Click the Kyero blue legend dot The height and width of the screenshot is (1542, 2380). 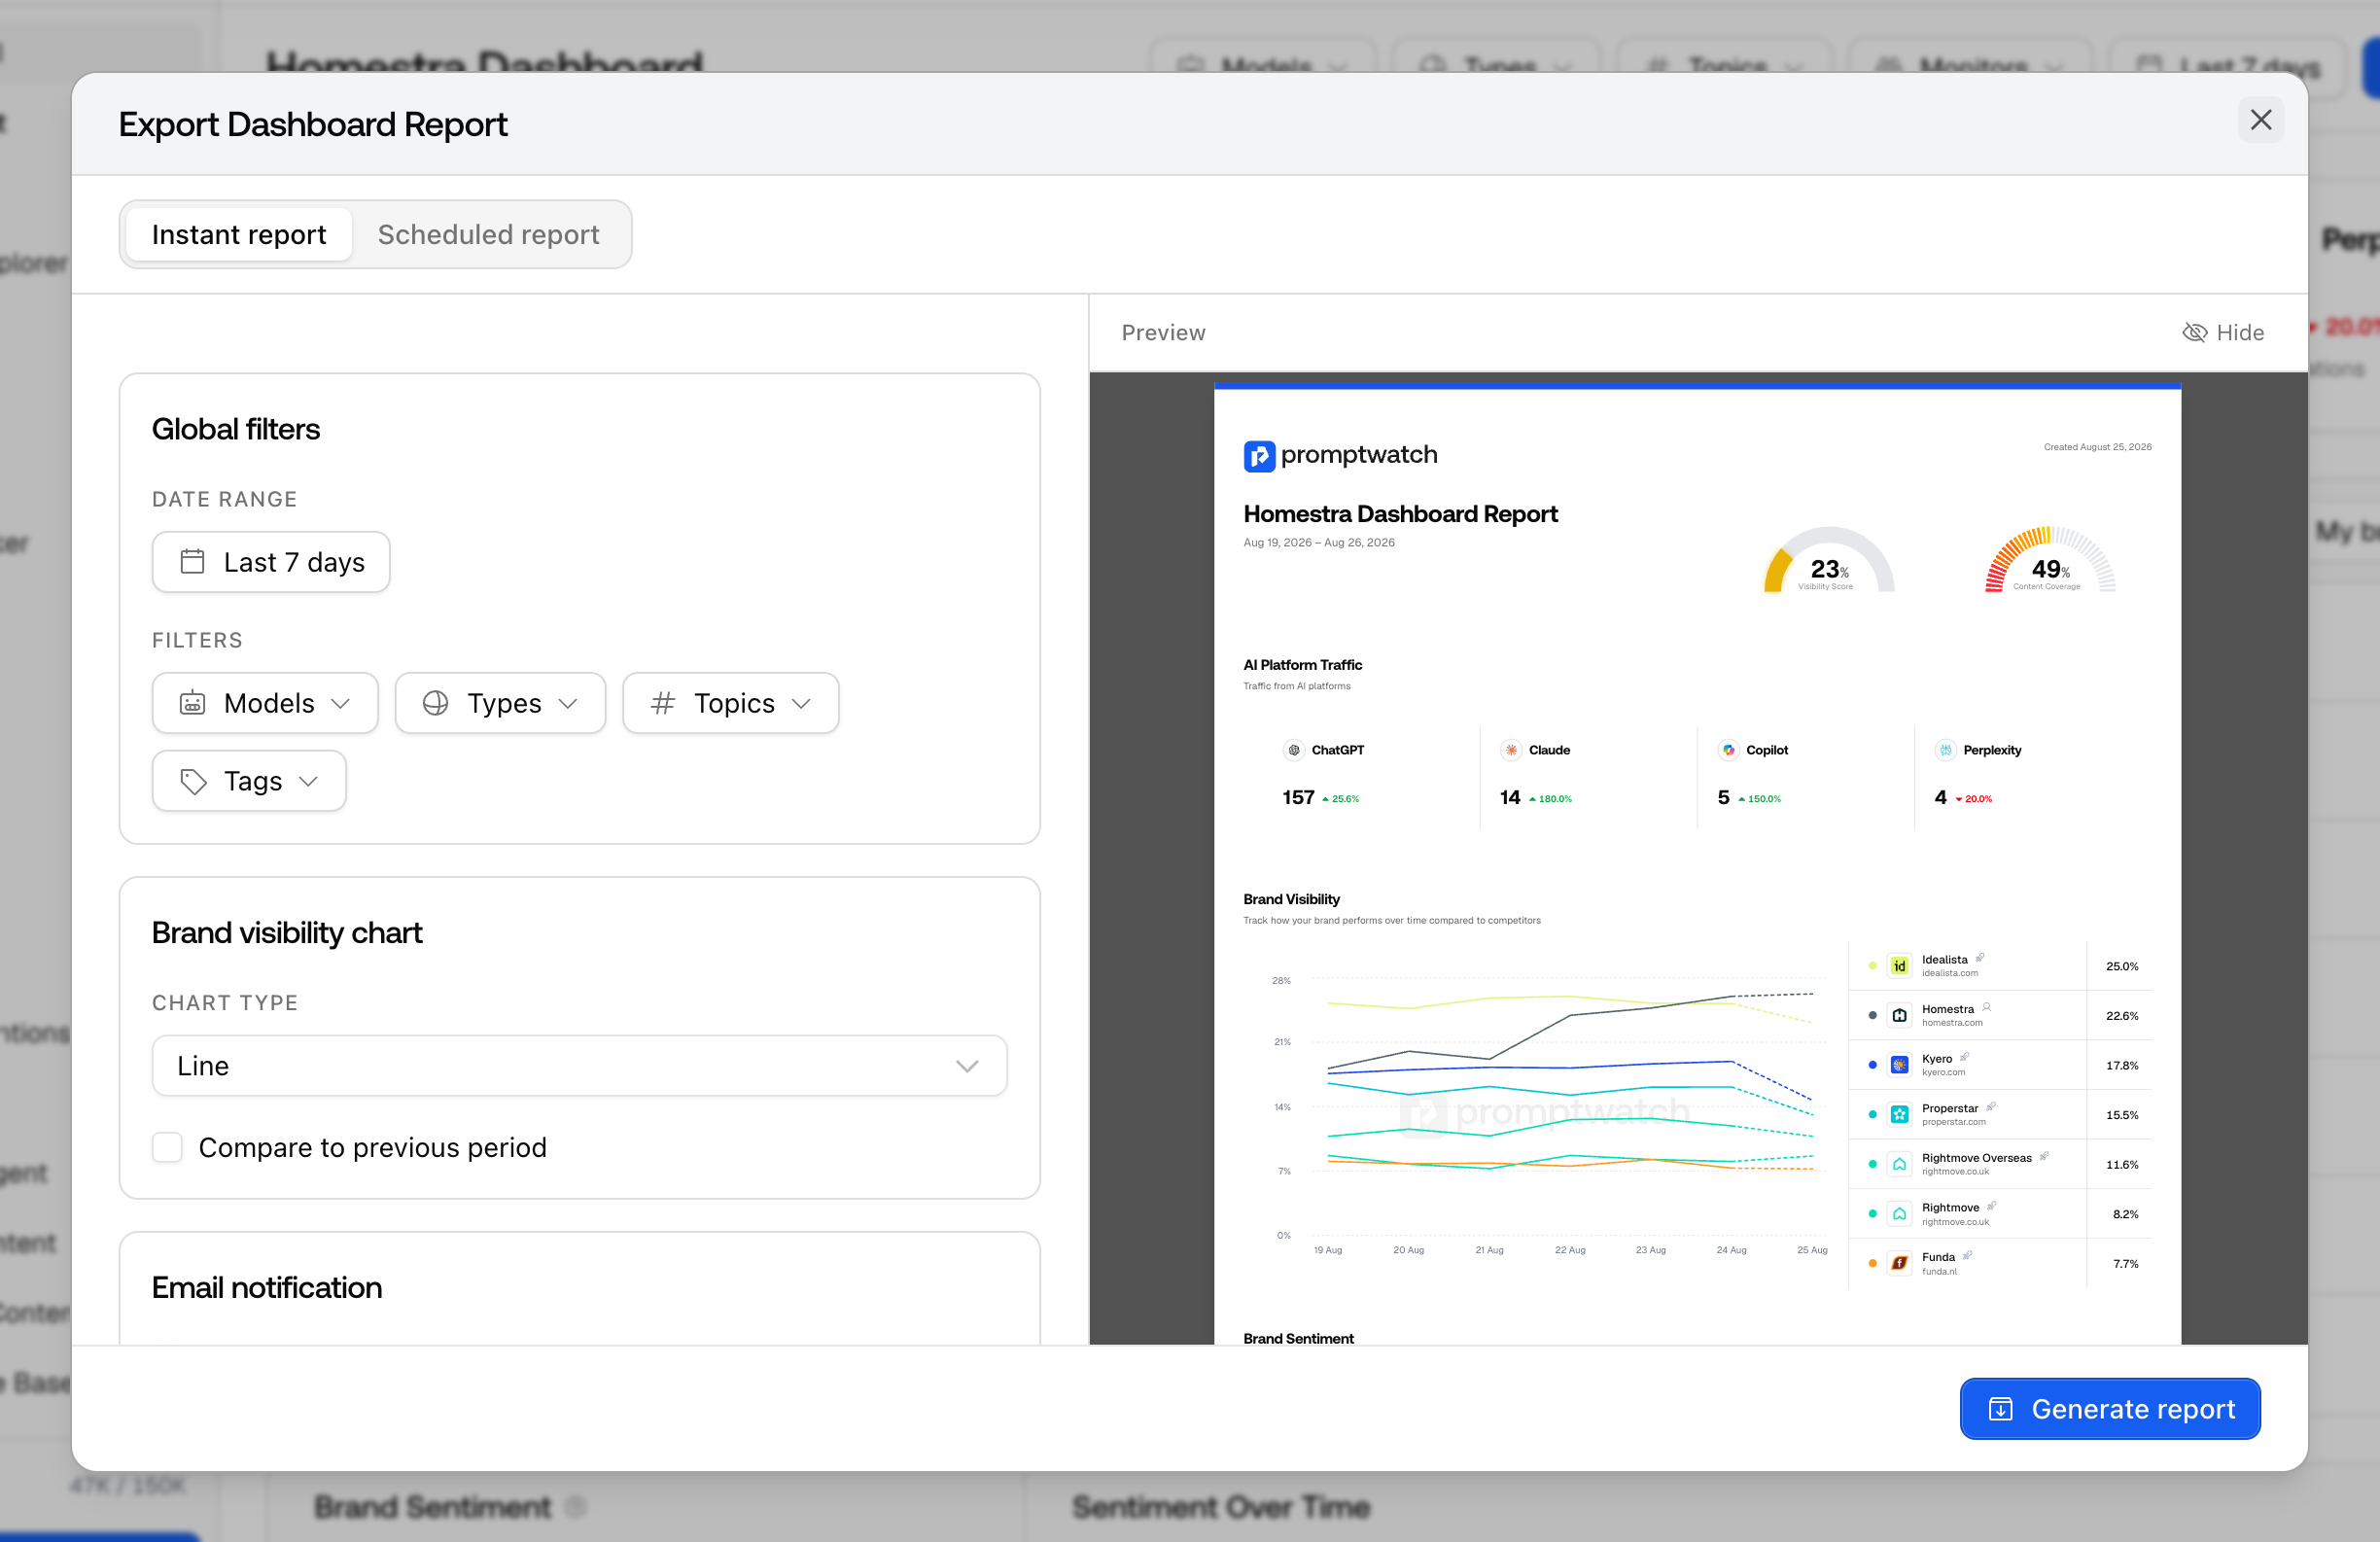click(x=1872, y=1065)
